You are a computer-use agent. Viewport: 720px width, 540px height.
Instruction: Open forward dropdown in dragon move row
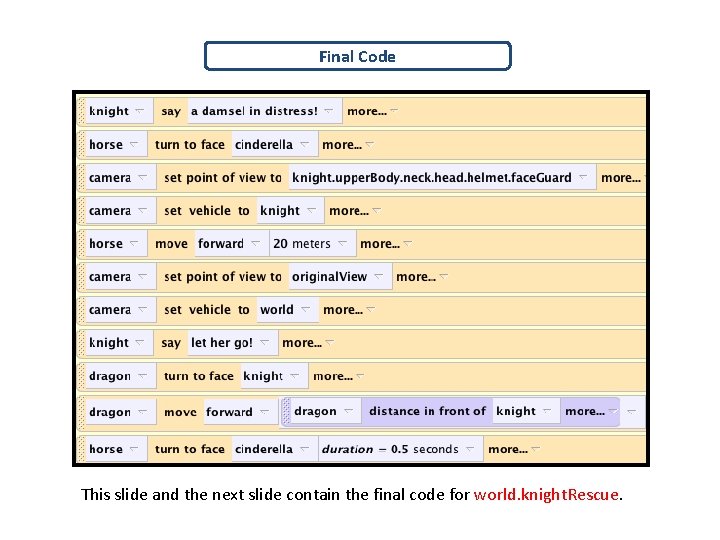tap(240, 412)
